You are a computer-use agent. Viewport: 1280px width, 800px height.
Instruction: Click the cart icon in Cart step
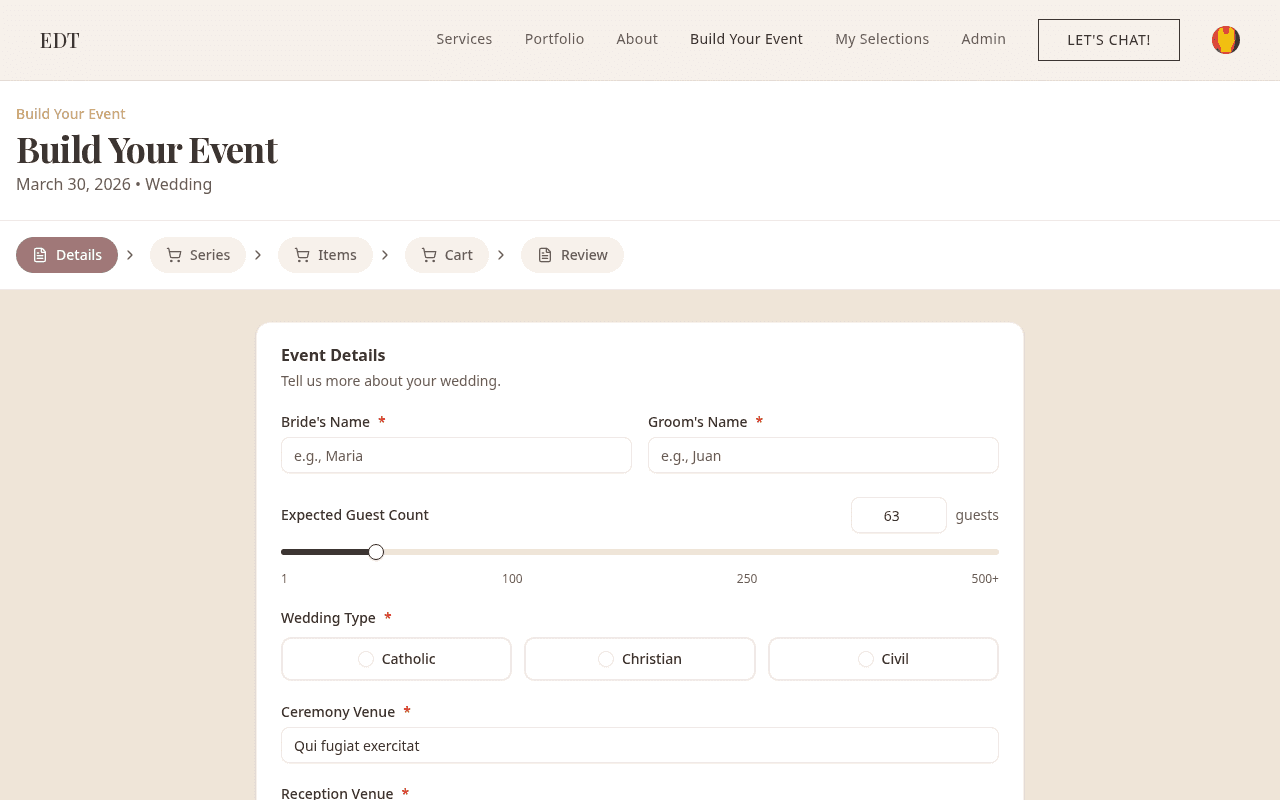[429, 255]
